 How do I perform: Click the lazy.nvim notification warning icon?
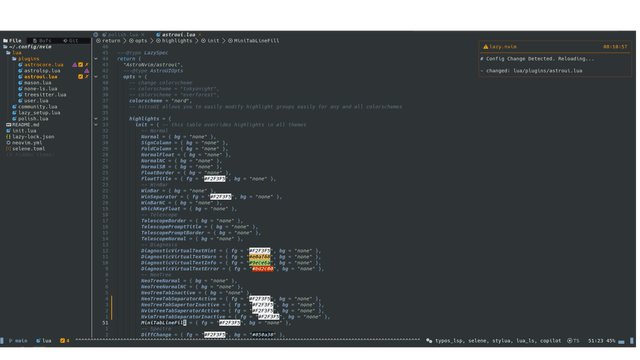486,47
